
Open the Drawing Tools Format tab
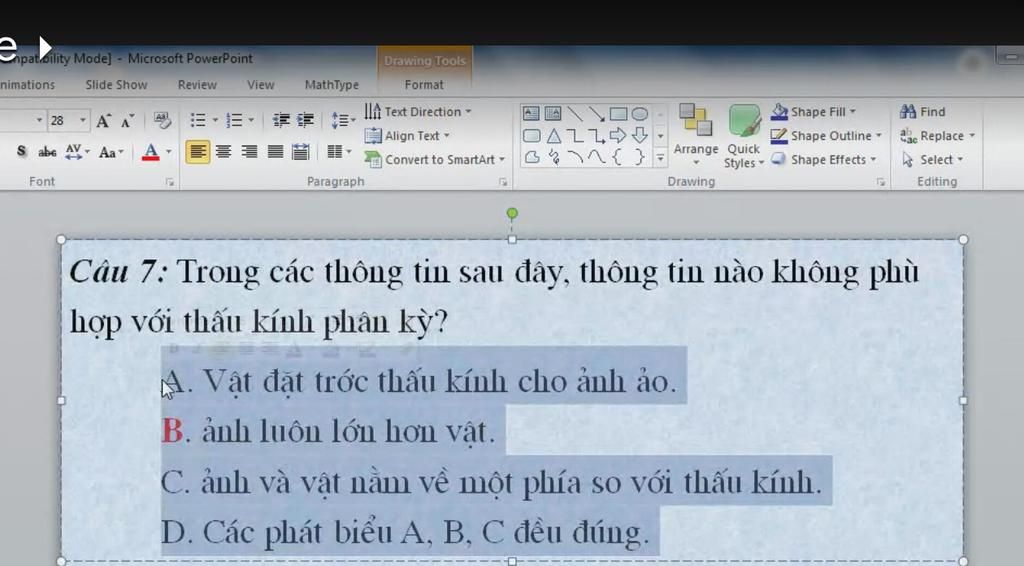coord(424,85)
